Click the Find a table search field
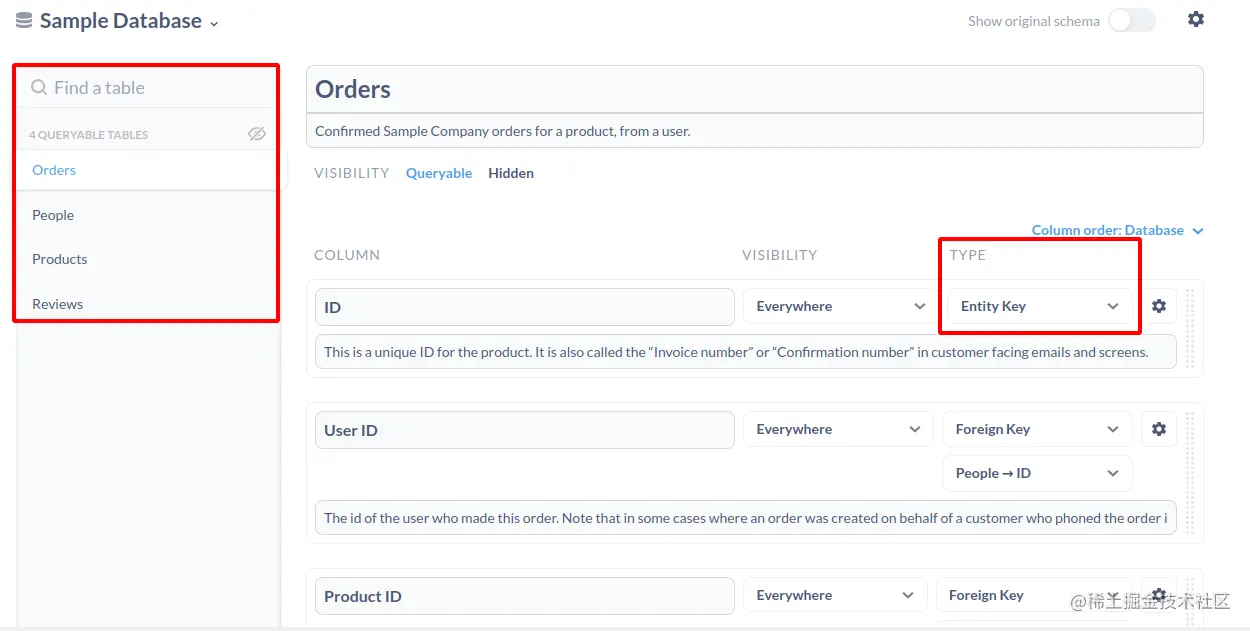Screen dimensions: 1250x631 pyautogui.click(x=150, y=88)
